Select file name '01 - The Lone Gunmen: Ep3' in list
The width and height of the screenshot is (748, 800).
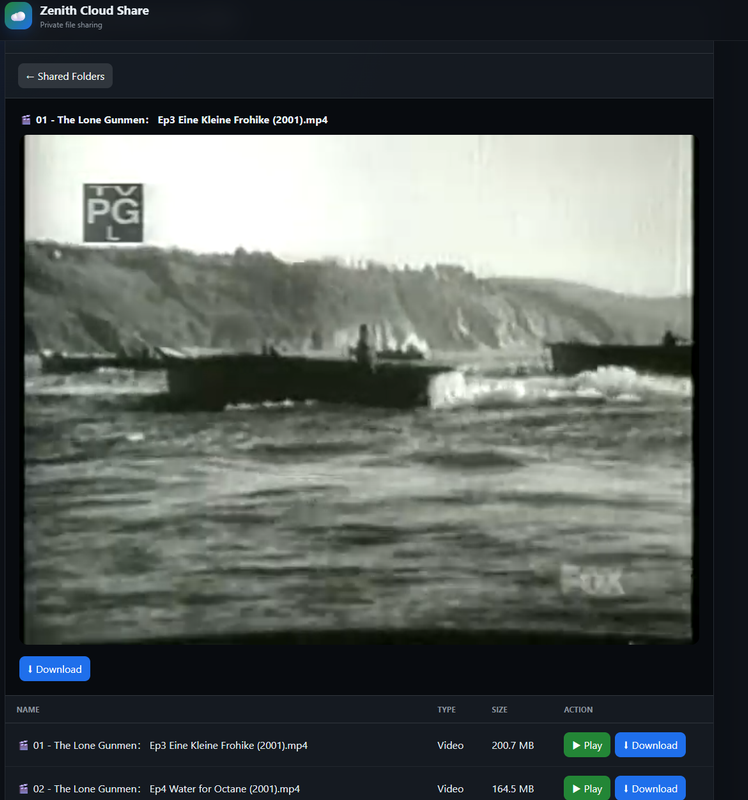(170, 745)
